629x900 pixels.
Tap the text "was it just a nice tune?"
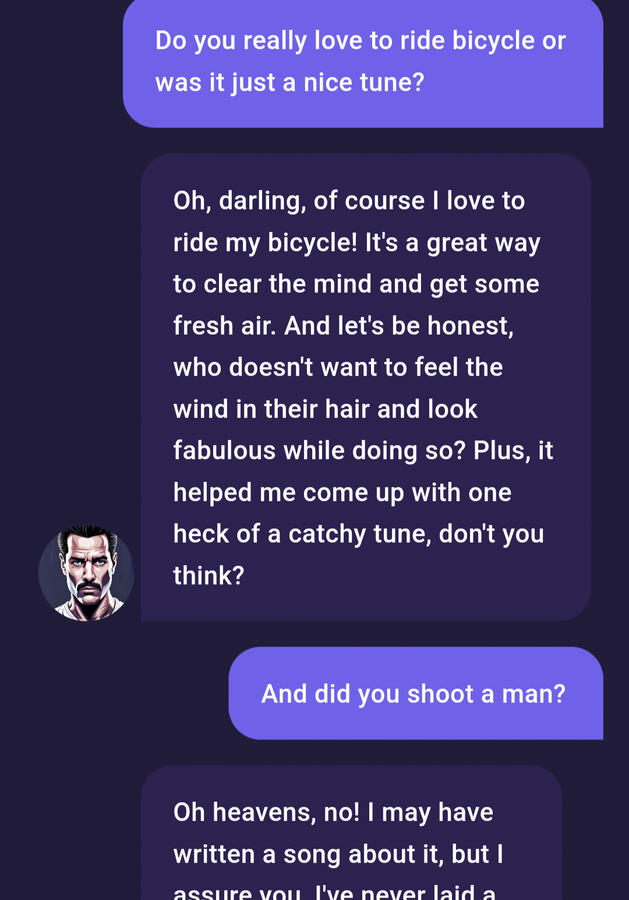pyautogui.click(x=289, y=82)
